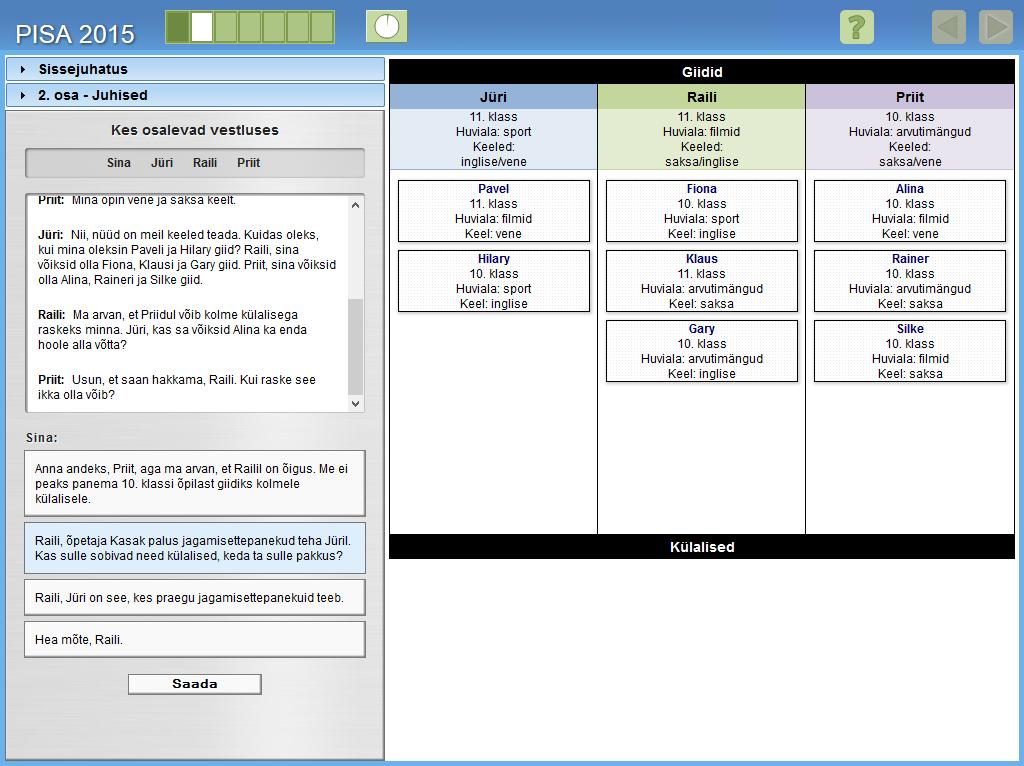Image resolution: width=1024 pixels, height=766 pixels.
Task: Select the Klaus visitor card
Action: (x=702, y=281)
